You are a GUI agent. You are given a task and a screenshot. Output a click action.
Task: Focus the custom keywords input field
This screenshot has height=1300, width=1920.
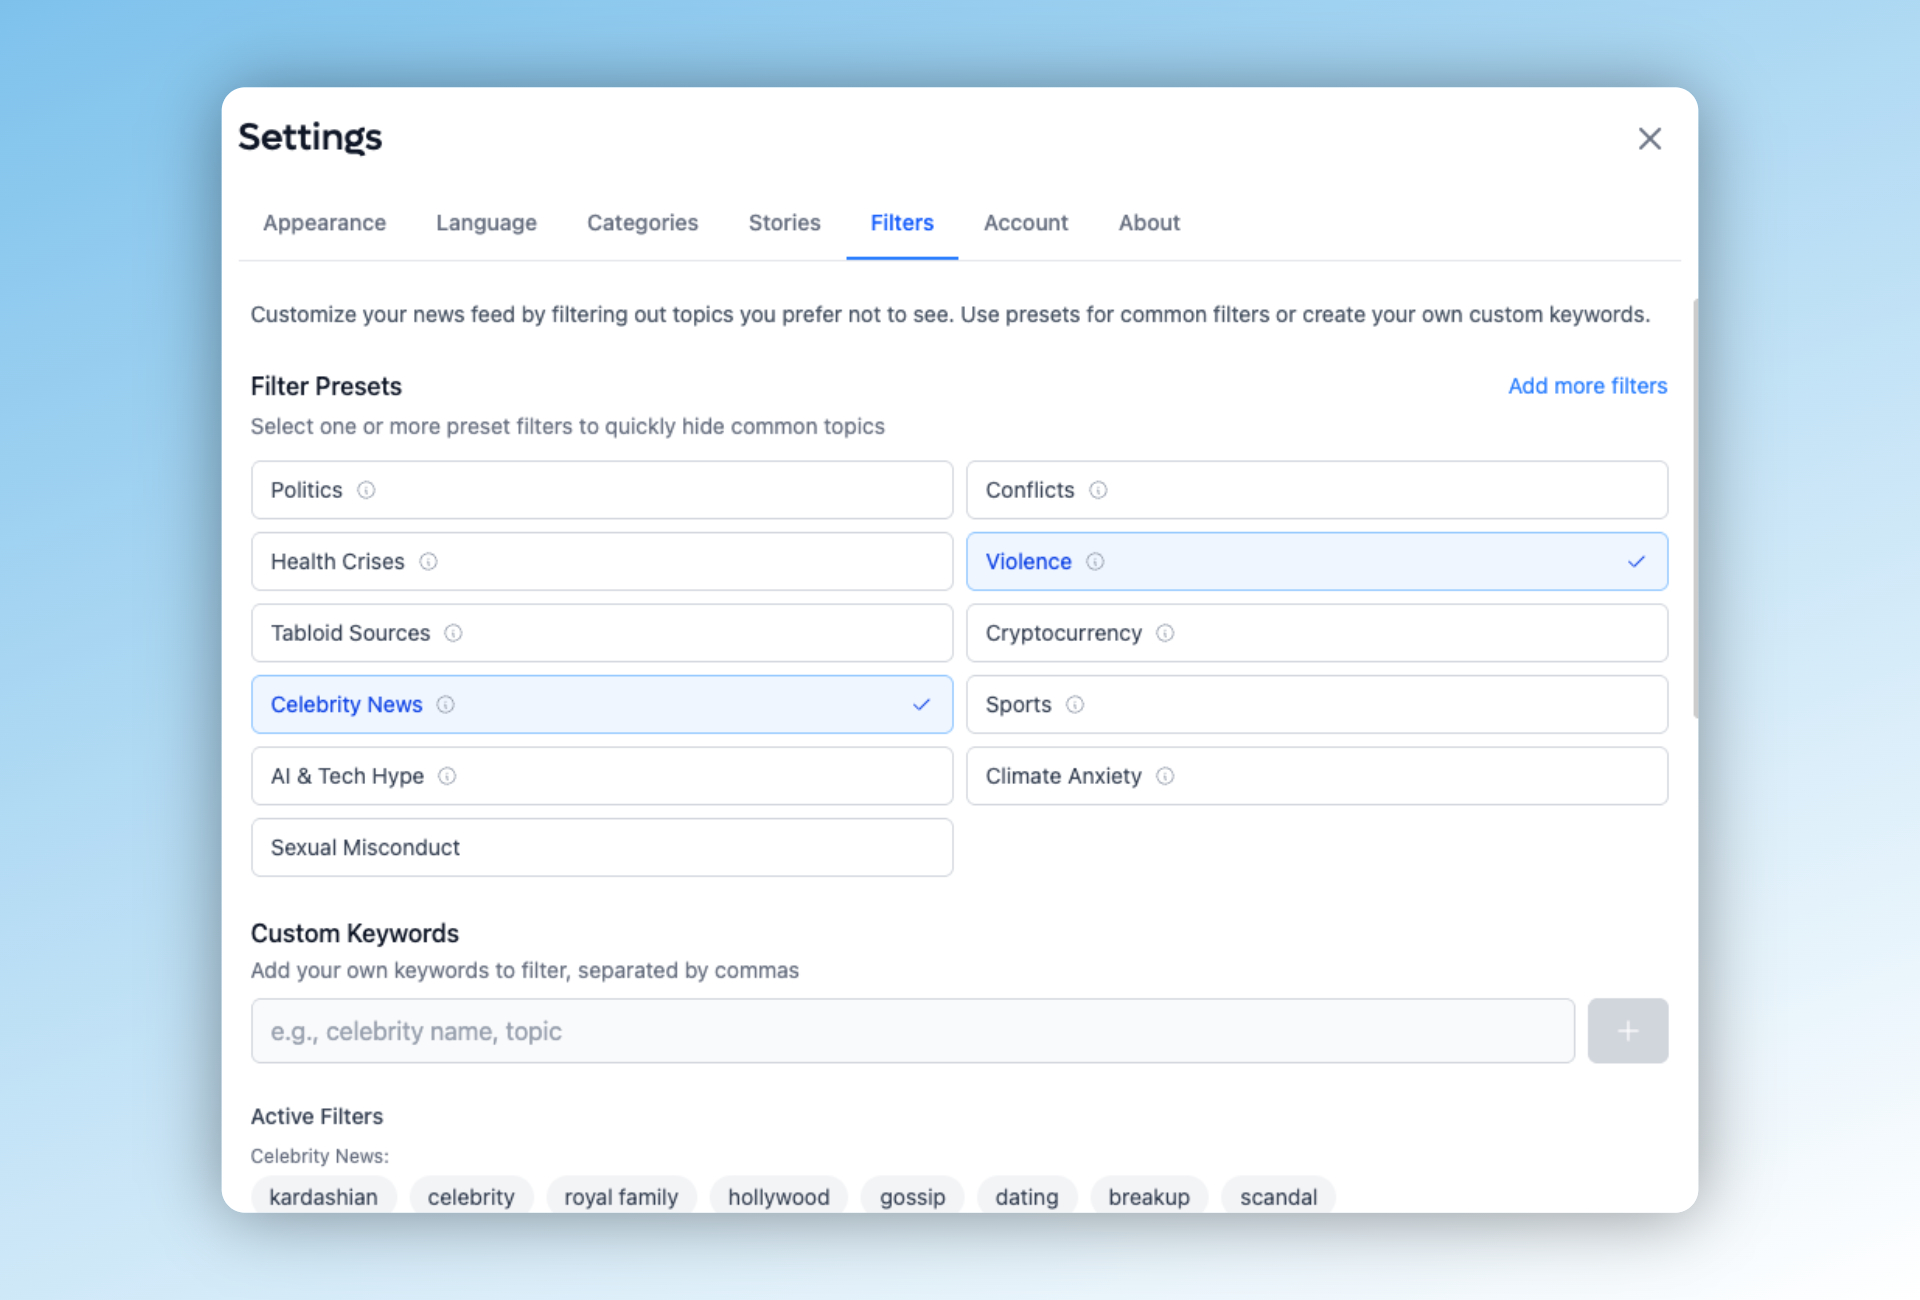[x=912, y=1031]
